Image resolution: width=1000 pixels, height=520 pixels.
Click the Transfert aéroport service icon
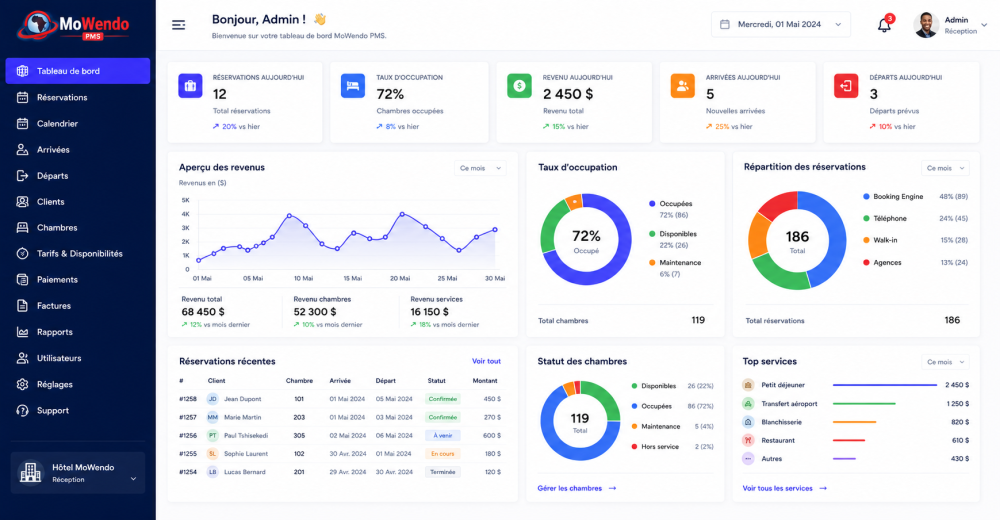[x=748, y=403]
